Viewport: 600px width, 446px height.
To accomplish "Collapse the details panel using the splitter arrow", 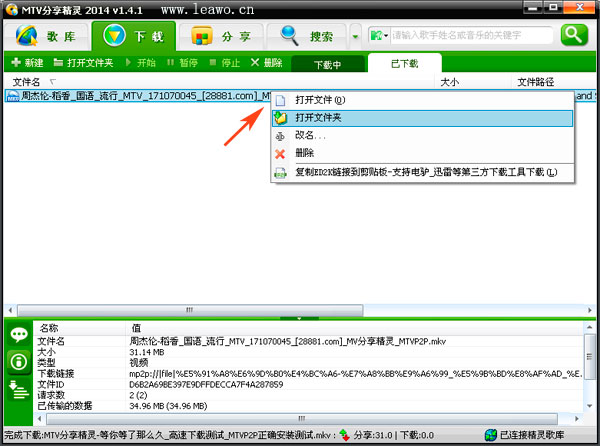I will (x=299, y=318).
